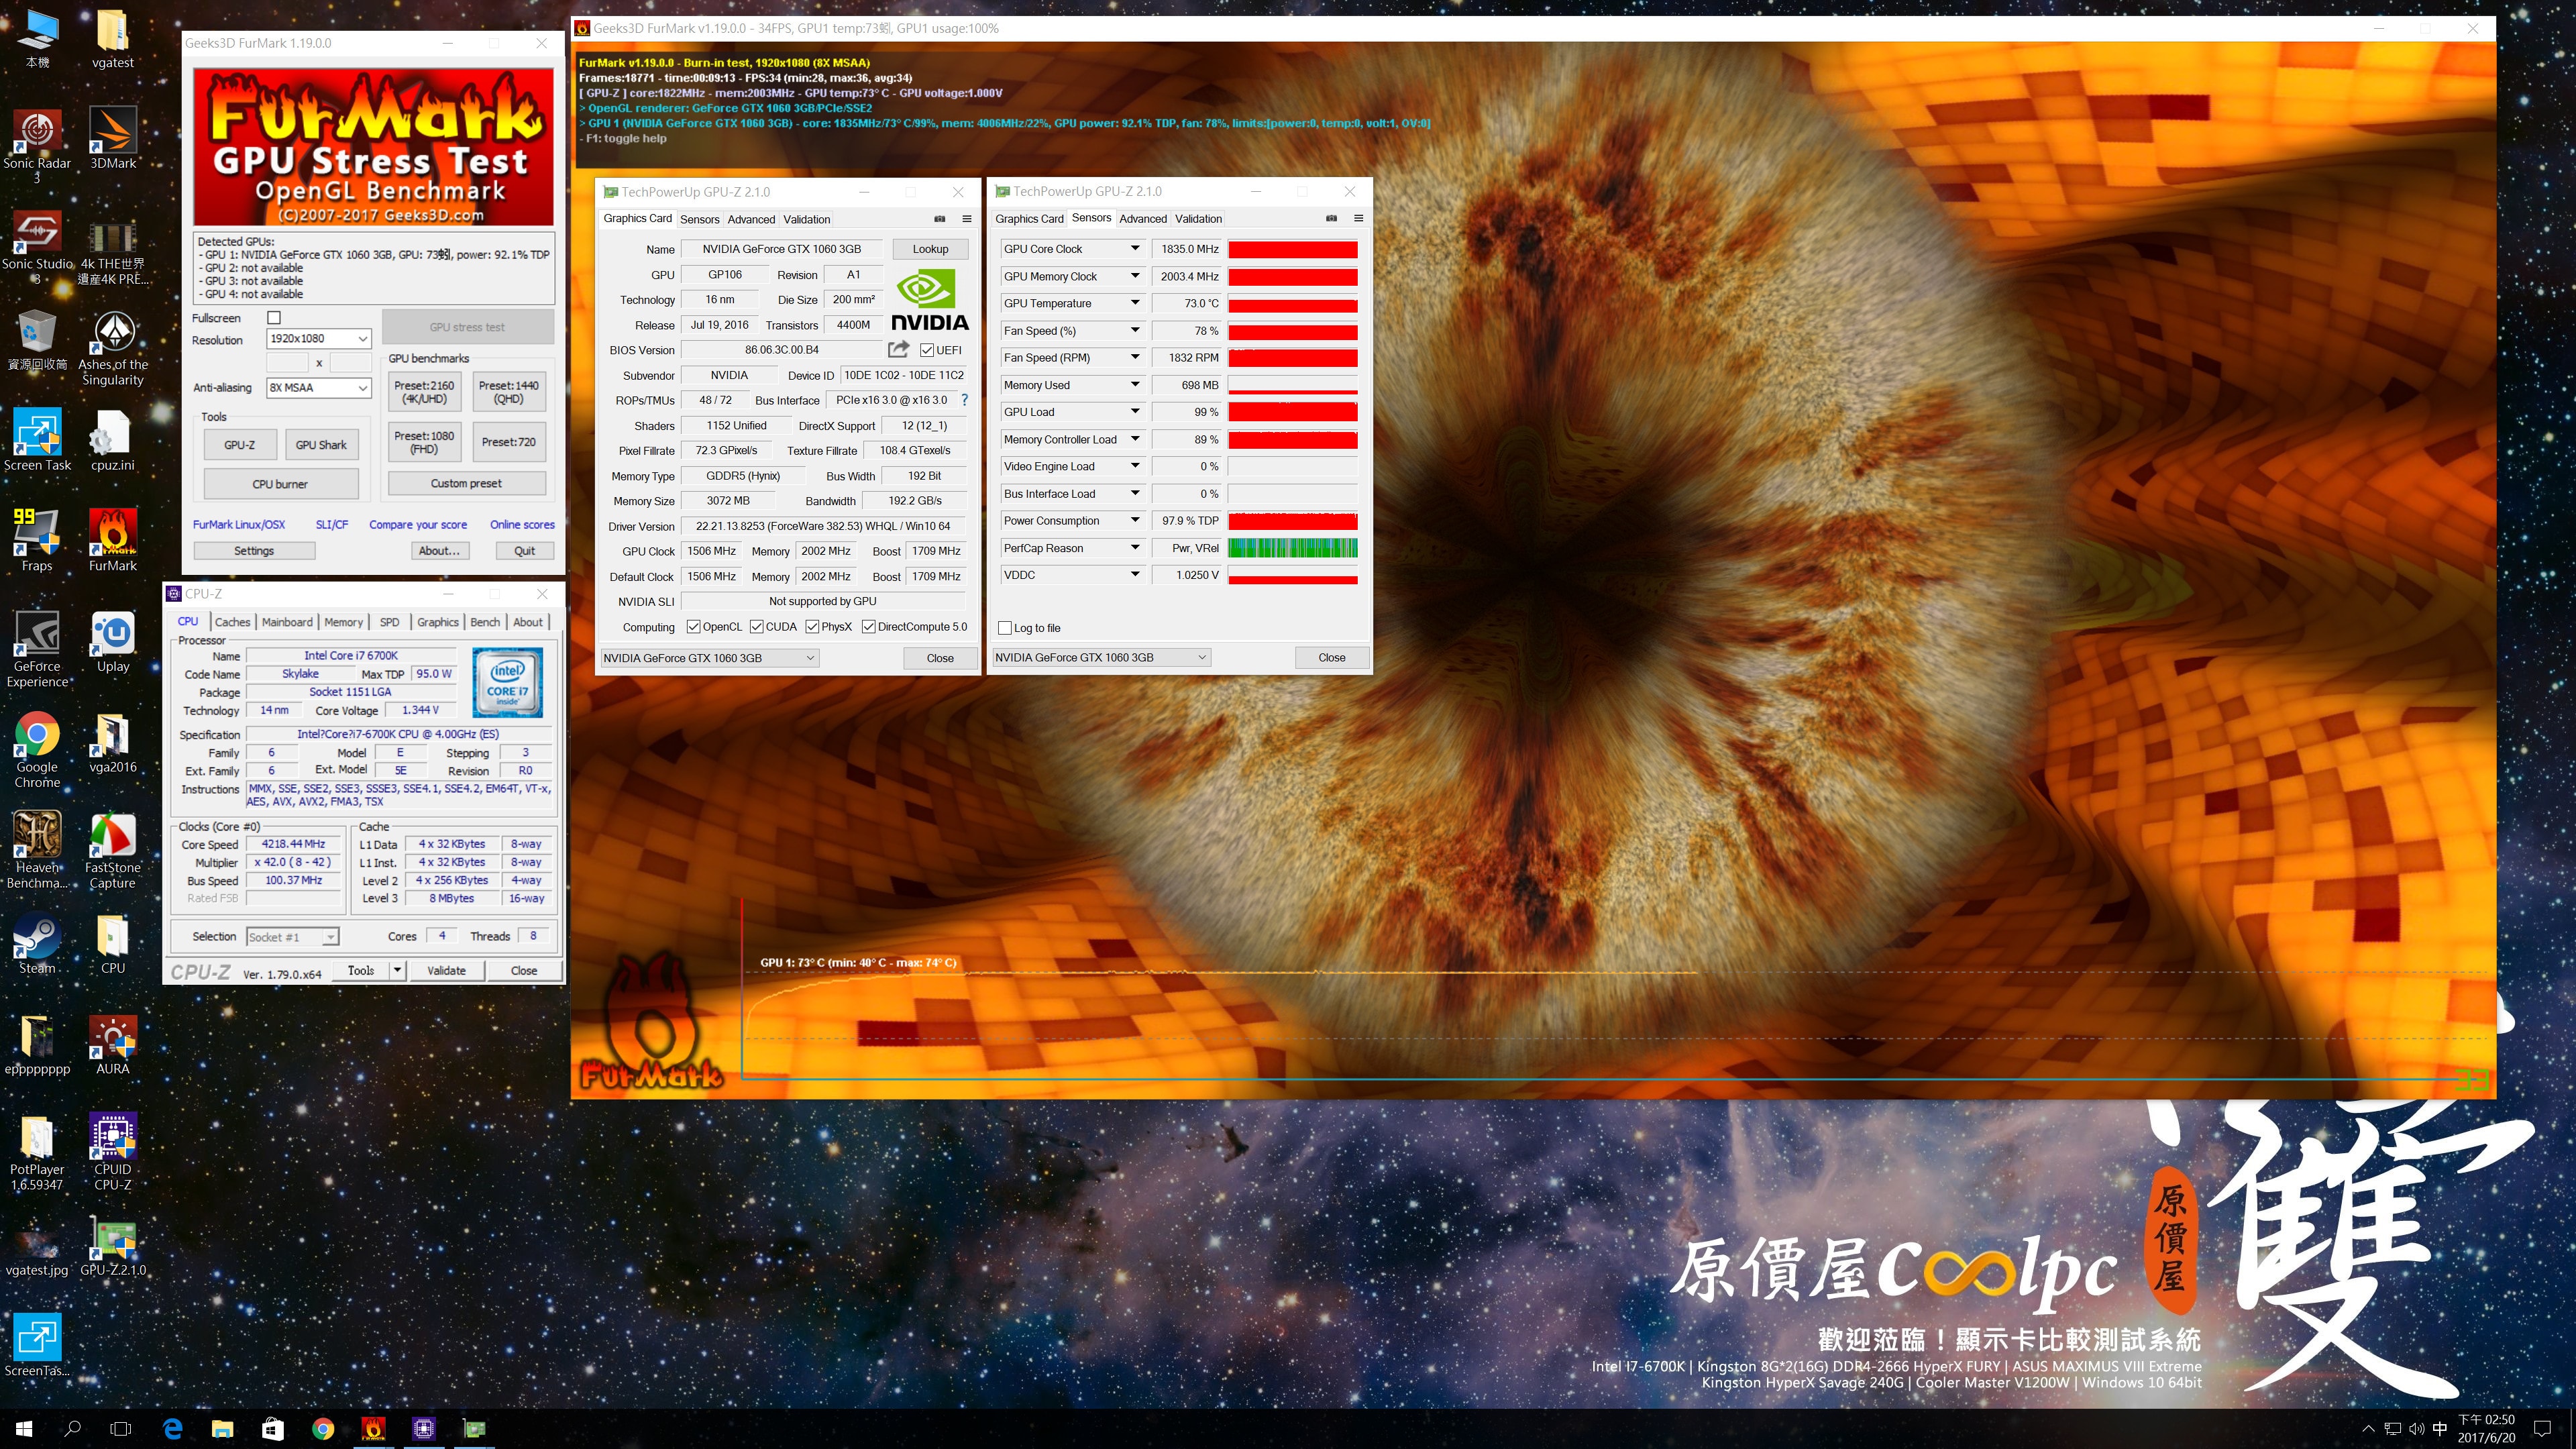
Task: Open the Sonic Radar 3 desktop icon
Action: tap(37, 145)
